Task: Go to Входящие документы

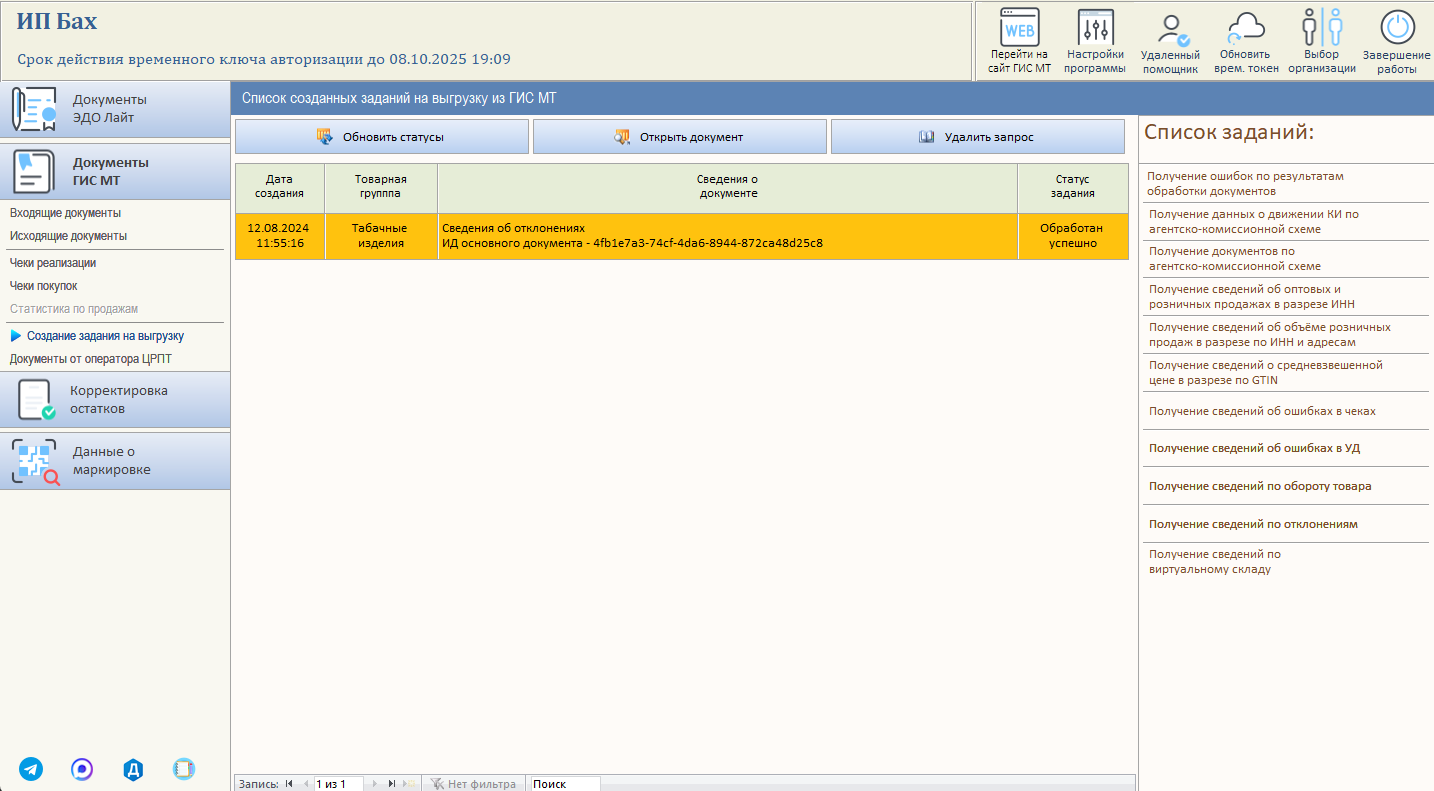Action: click(x=65, y=213)
